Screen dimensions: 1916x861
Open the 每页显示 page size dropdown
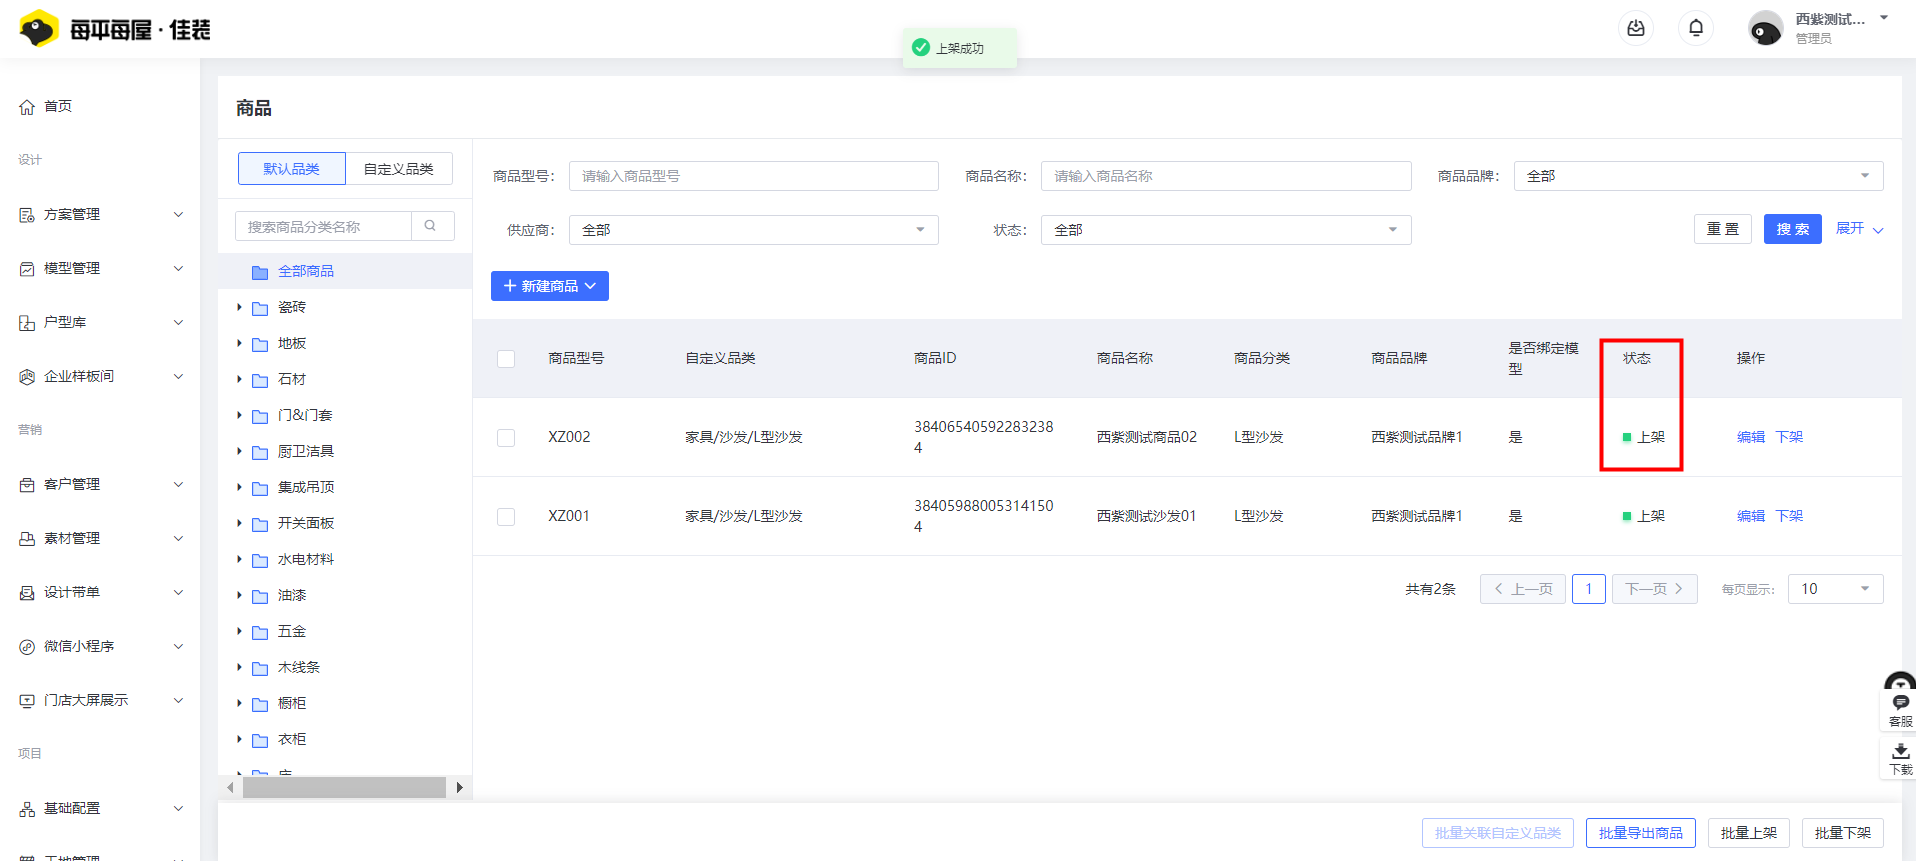pos(1835,589)
